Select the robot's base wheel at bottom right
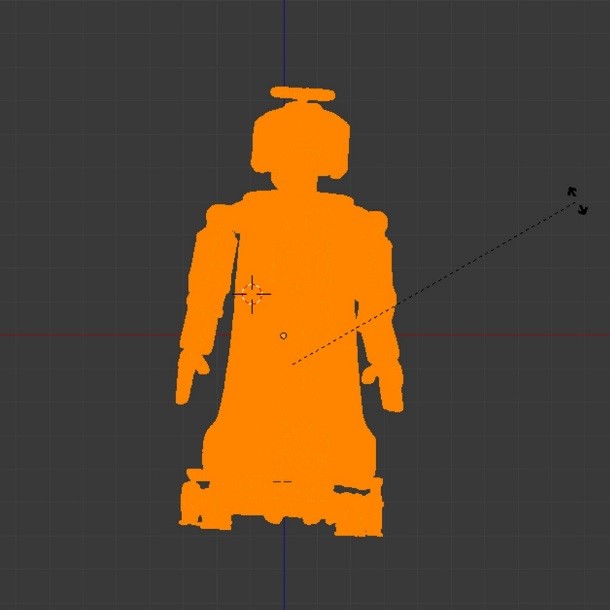The image size is (610, 610). [362, 510]
